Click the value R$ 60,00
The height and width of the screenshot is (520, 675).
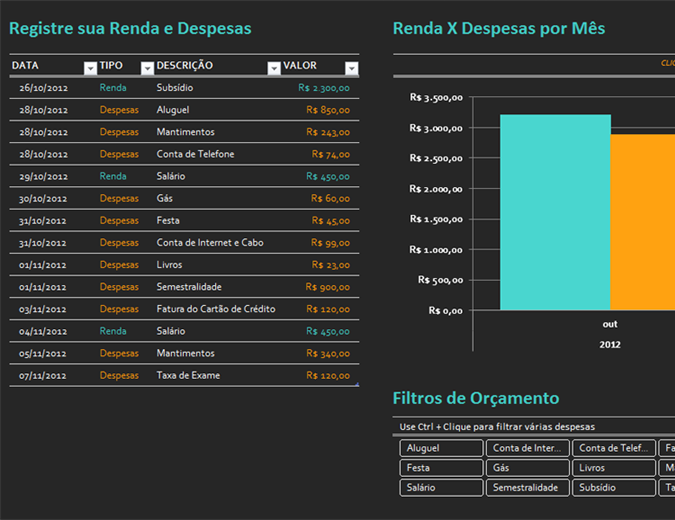tap(330, 198)
